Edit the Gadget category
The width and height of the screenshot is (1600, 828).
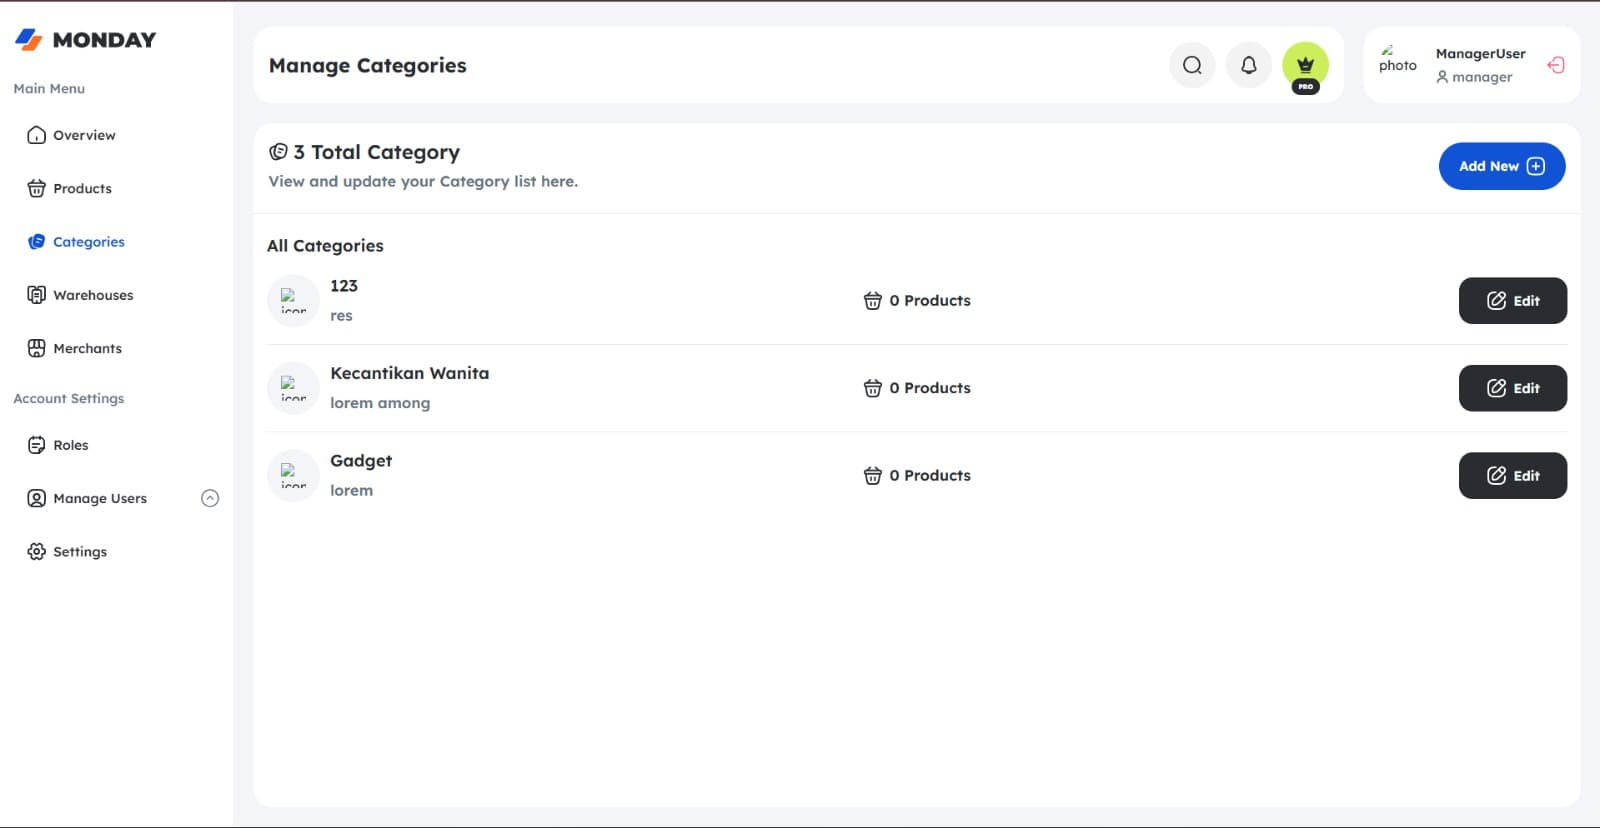[x=1513, y=476]
